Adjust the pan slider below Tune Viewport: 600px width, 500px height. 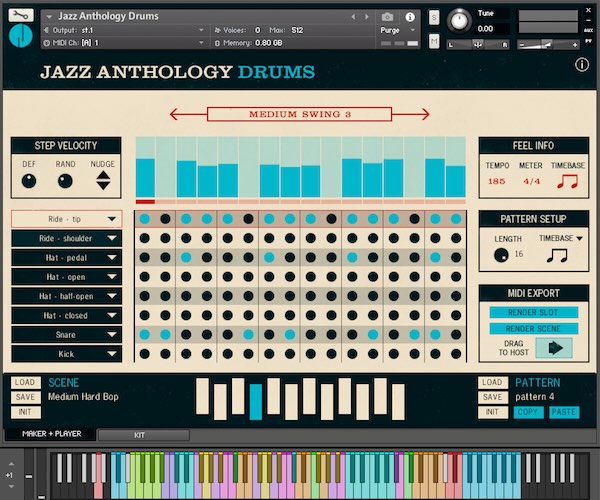tap(478, 45)
